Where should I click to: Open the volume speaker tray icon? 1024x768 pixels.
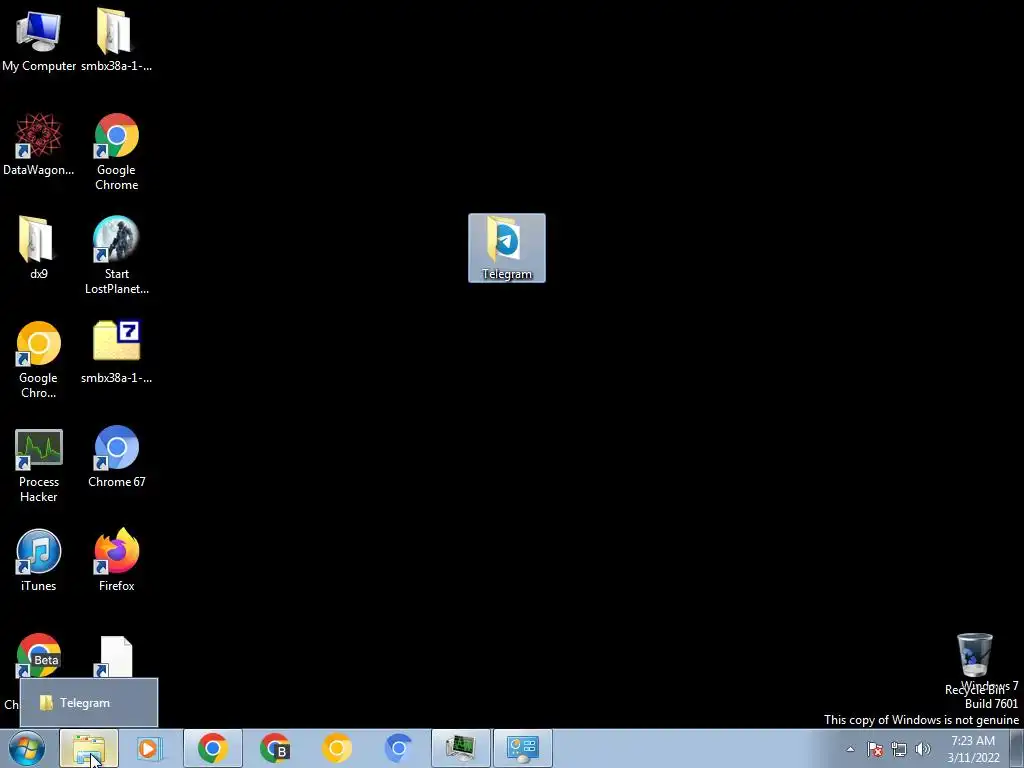(x=923, y=749)
